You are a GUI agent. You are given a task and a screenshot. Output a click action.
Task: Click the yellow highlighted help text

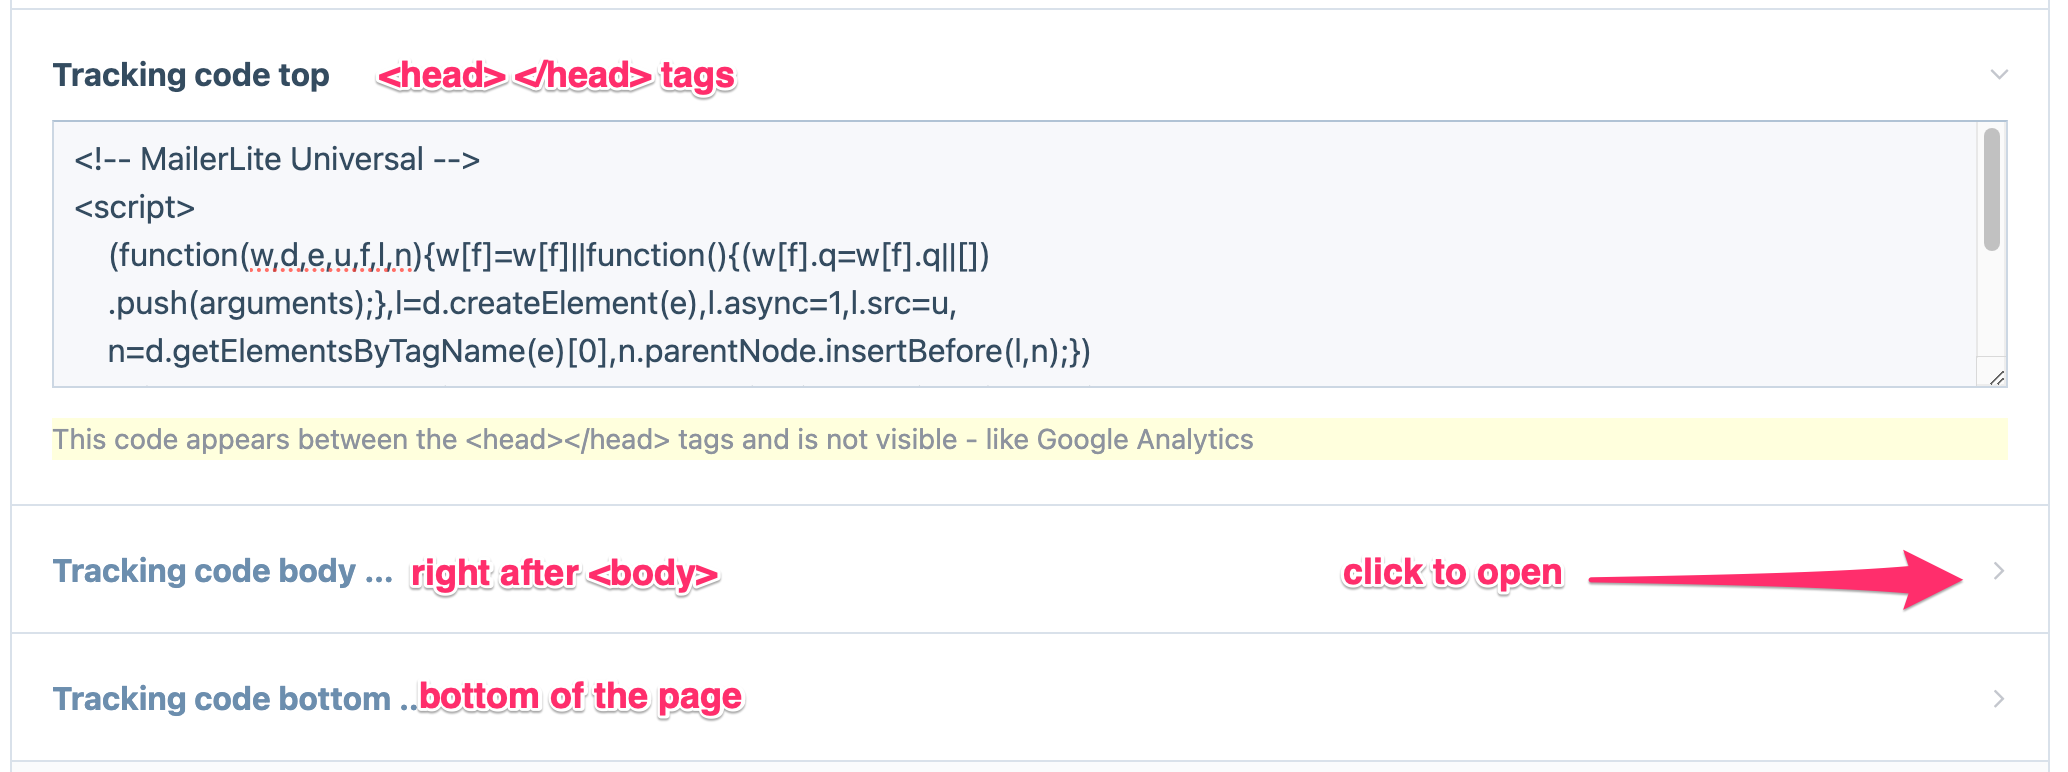(652, 440)
